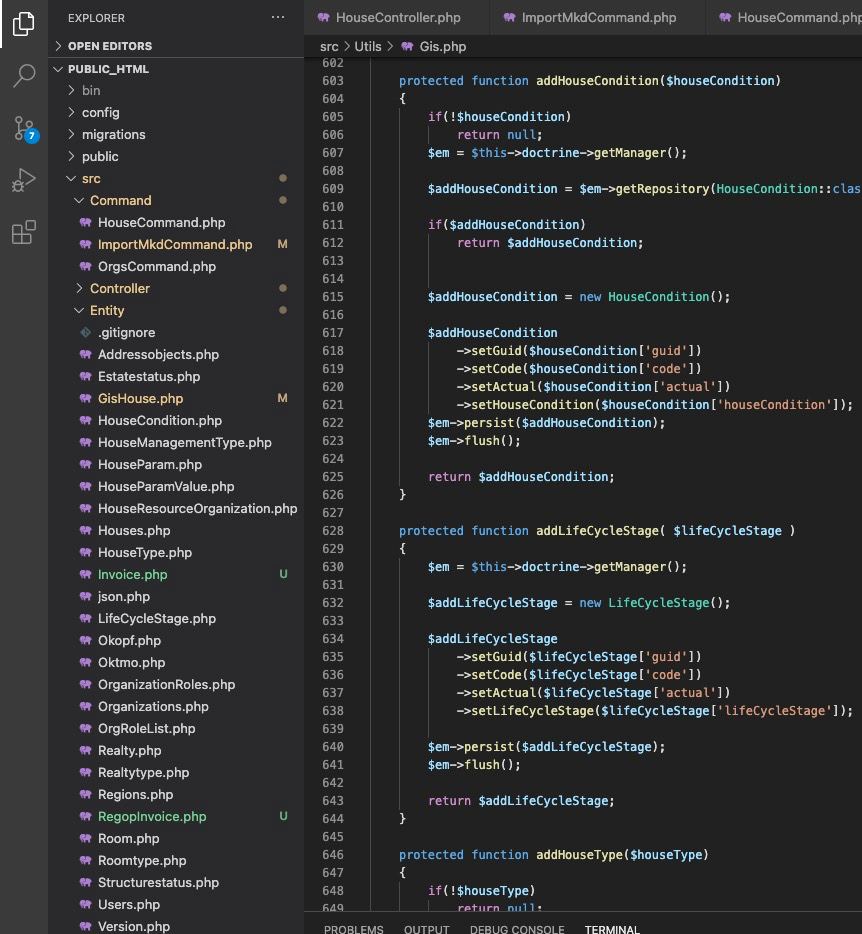Open OrganizationRoles.php file
The width and height of the screenshot is (862, 934).
(x=176, y=684)
